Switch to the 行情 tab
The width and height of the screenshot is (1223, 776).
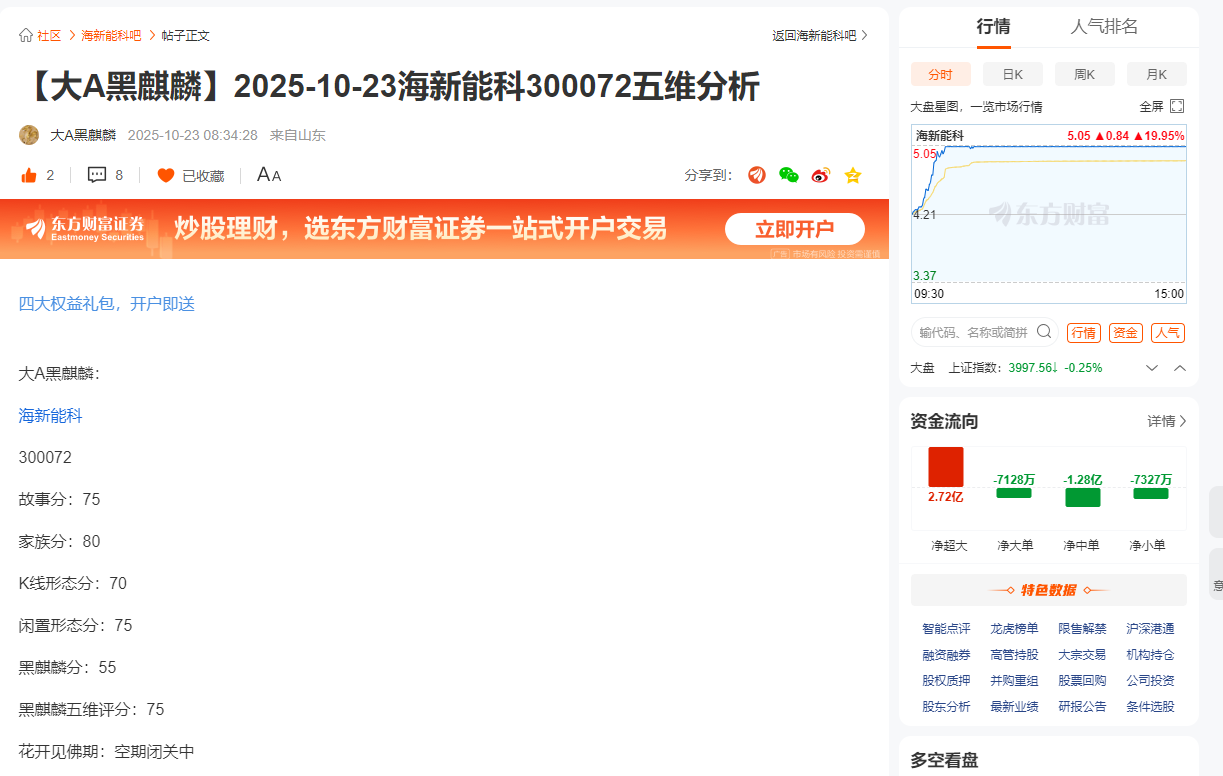993,27
